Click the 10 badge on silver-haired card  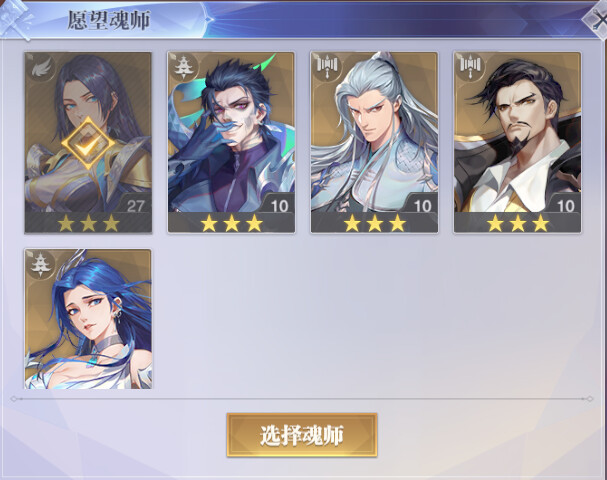click(x=423, y=206)
